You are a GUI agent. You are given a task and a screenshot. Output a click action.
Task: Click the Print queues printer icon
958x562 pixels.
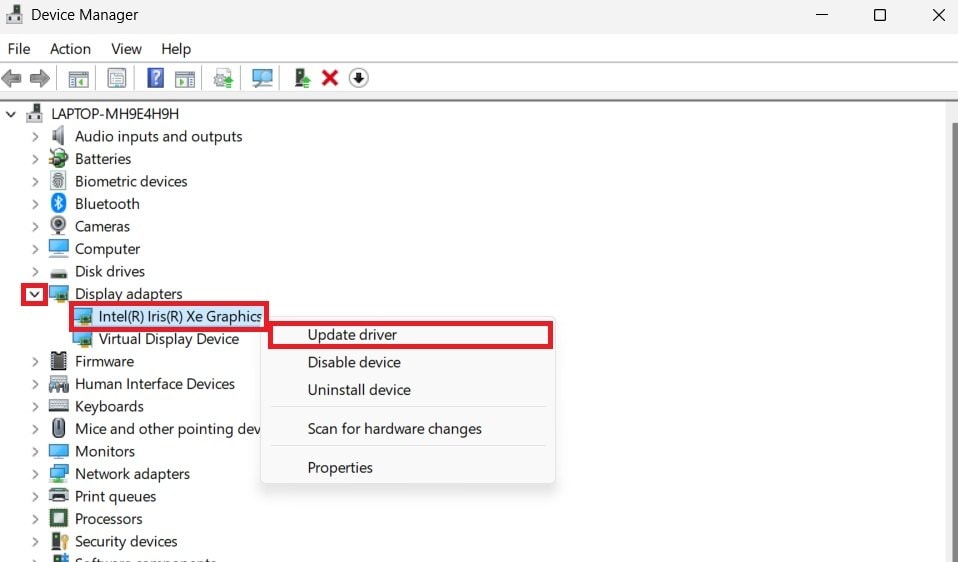pyautogui.click(x=59, y=495)
